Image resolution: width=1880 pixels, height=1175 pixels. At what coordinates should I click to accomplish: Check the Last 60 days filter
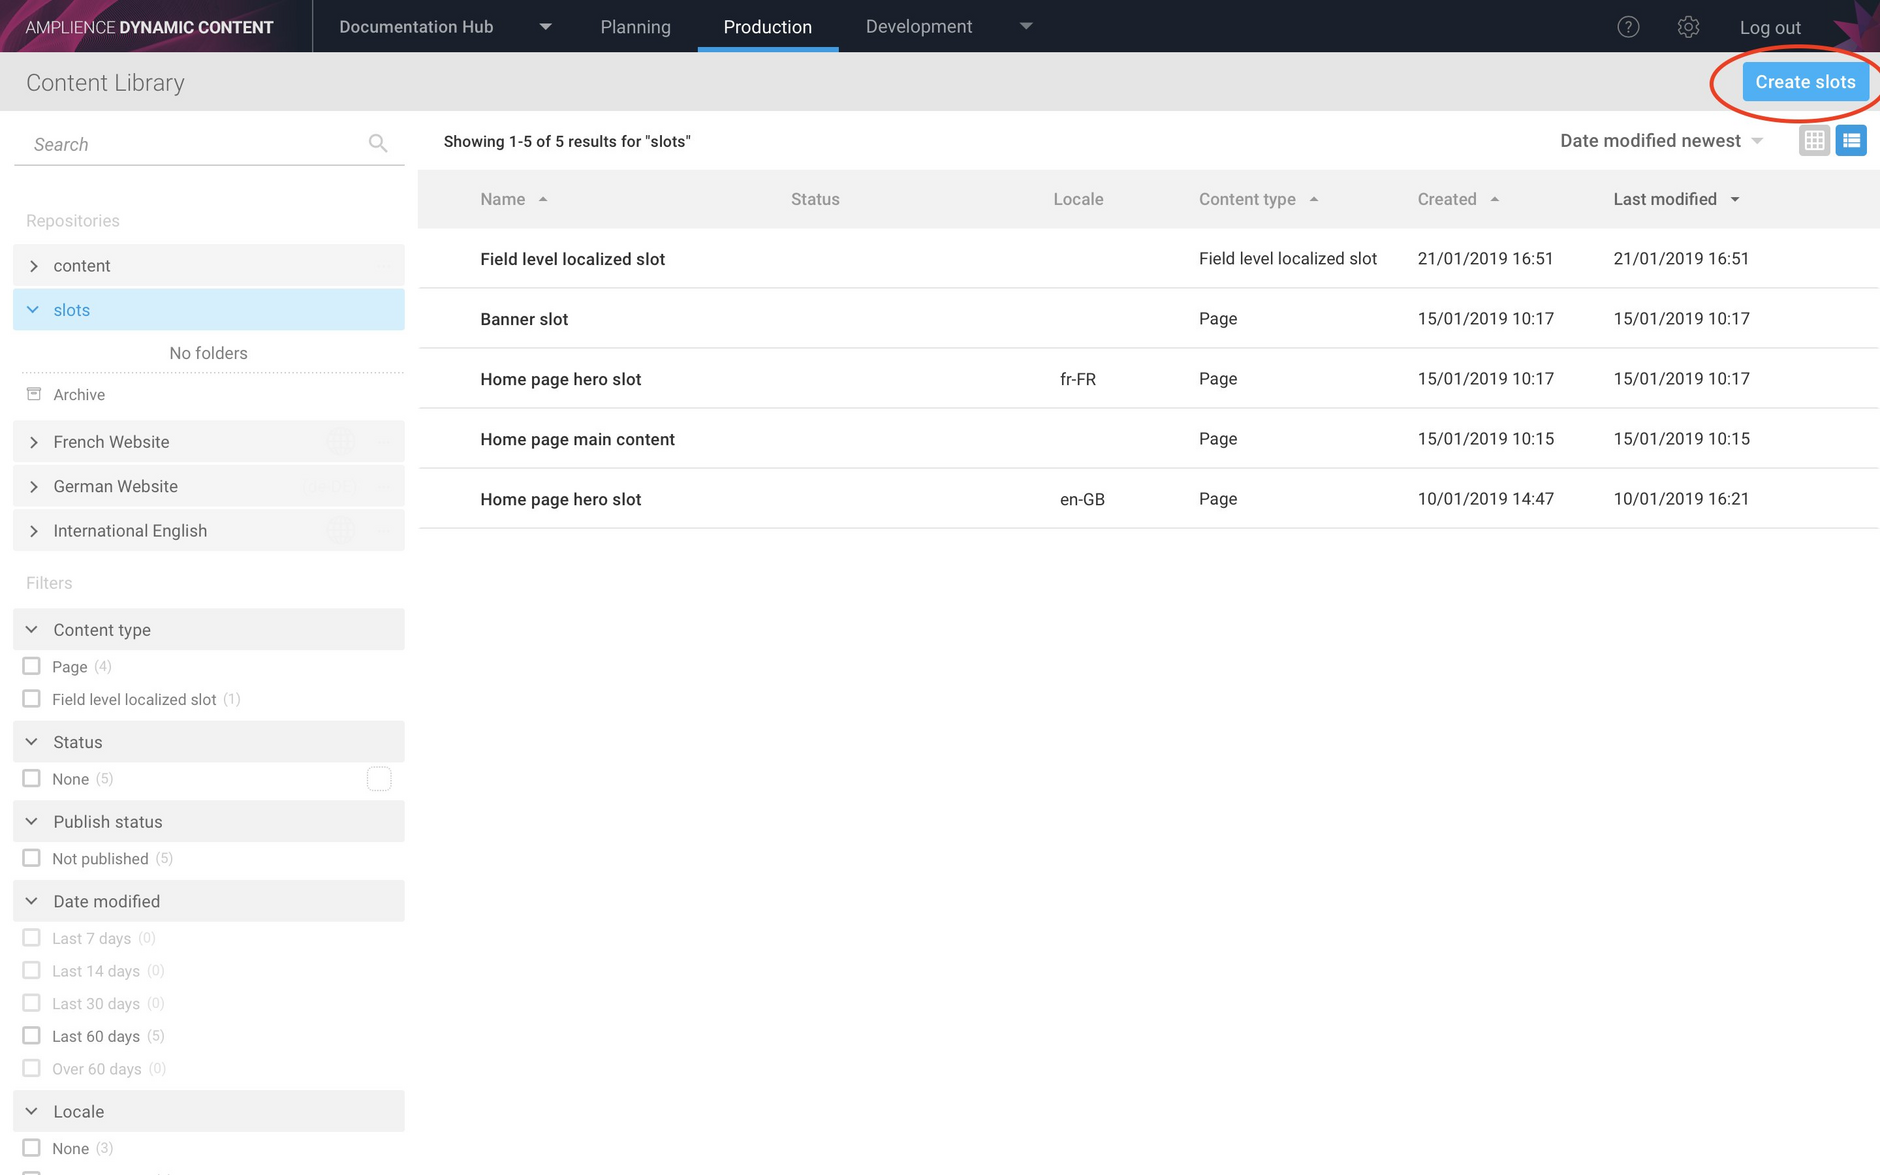(x=31, y=1035)
